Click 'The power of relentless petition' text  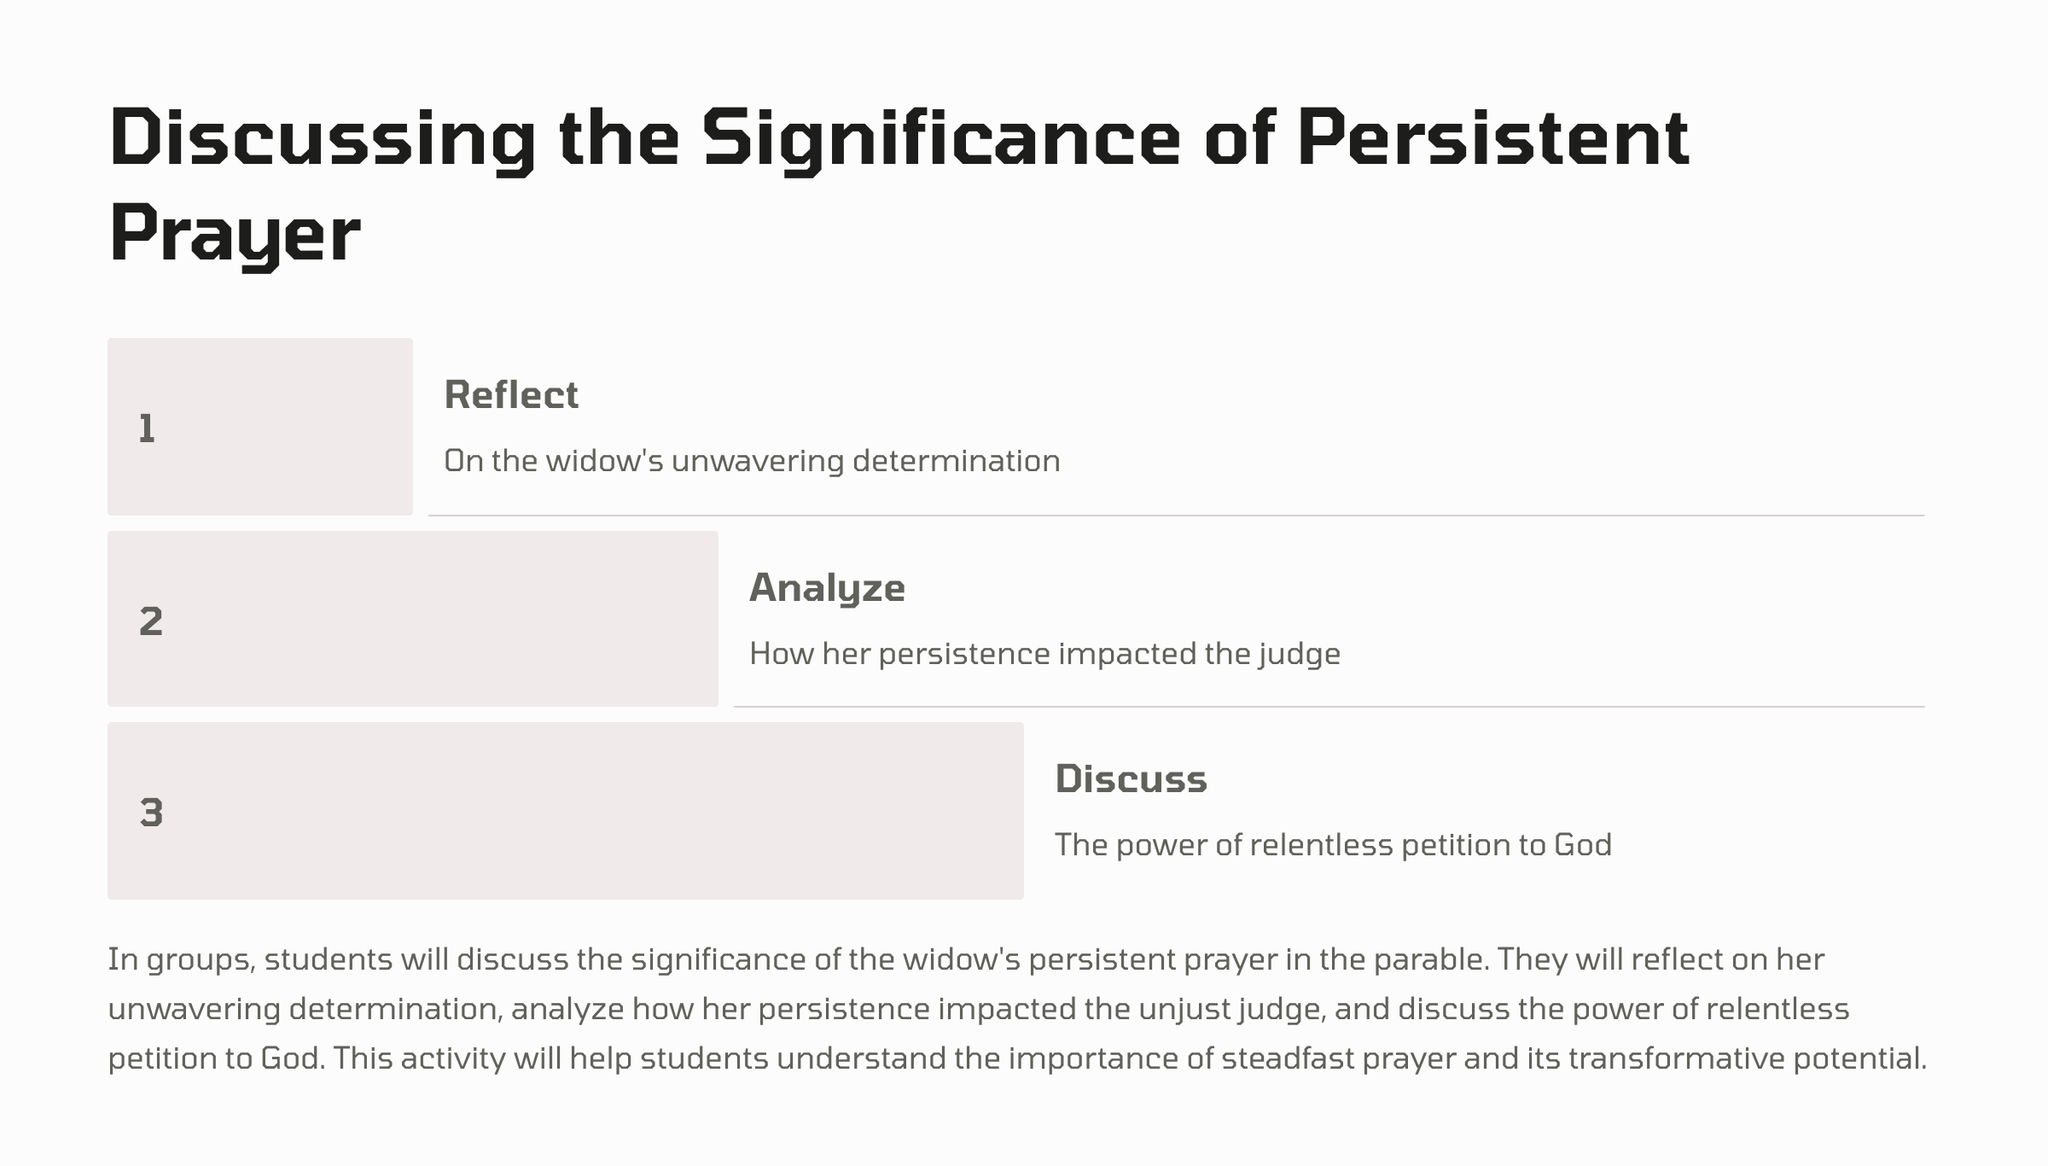pyautogui.click(x=1333, y=845)
